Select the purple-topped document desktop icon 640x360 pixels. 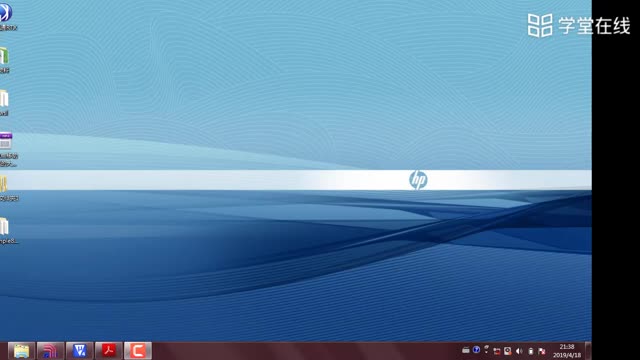tap(6, 141)
